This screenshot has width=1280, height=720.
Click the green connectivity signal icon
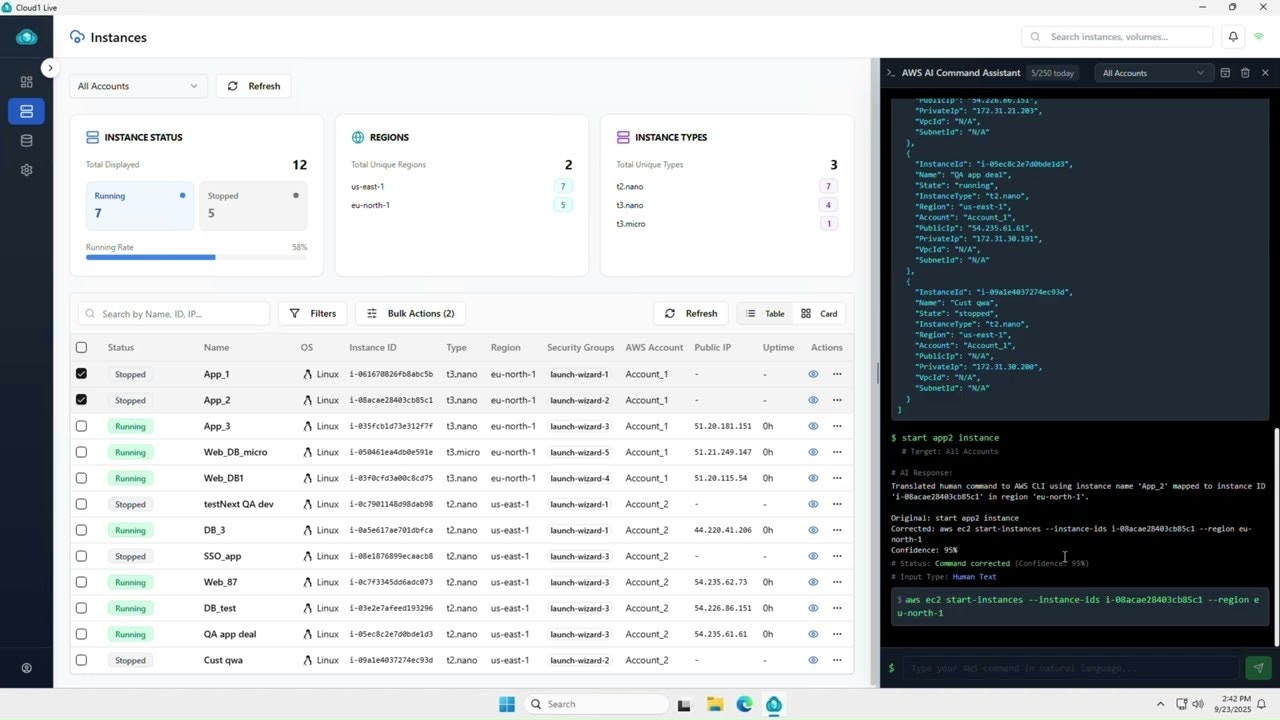point(1259,37)
